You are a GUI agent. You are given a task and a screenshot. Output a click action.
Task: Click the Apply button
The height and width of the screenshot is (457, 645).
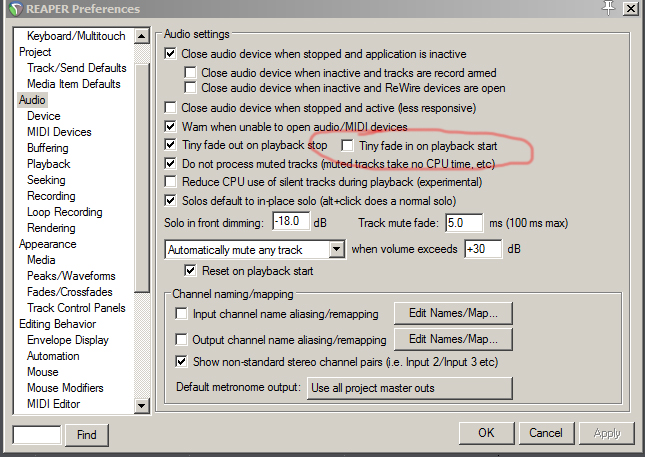click(x=607, y=433)
